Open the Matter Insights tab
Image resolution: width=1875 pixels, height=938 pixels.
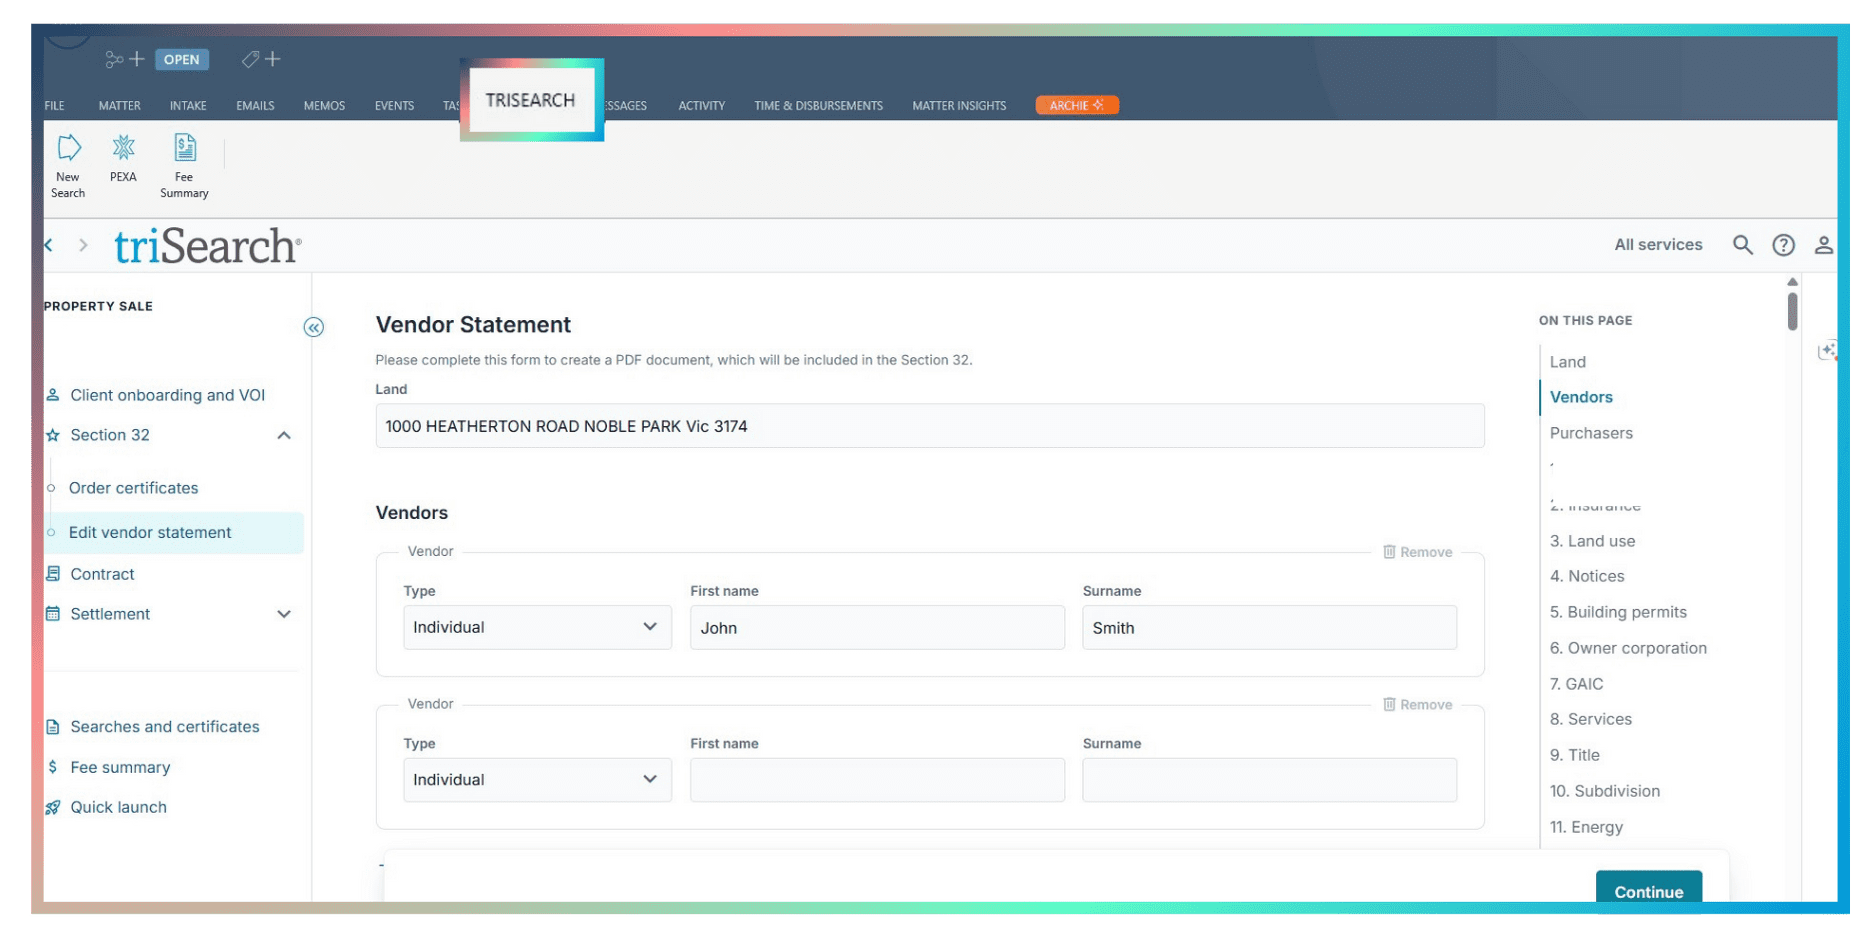tap(958, 106)
